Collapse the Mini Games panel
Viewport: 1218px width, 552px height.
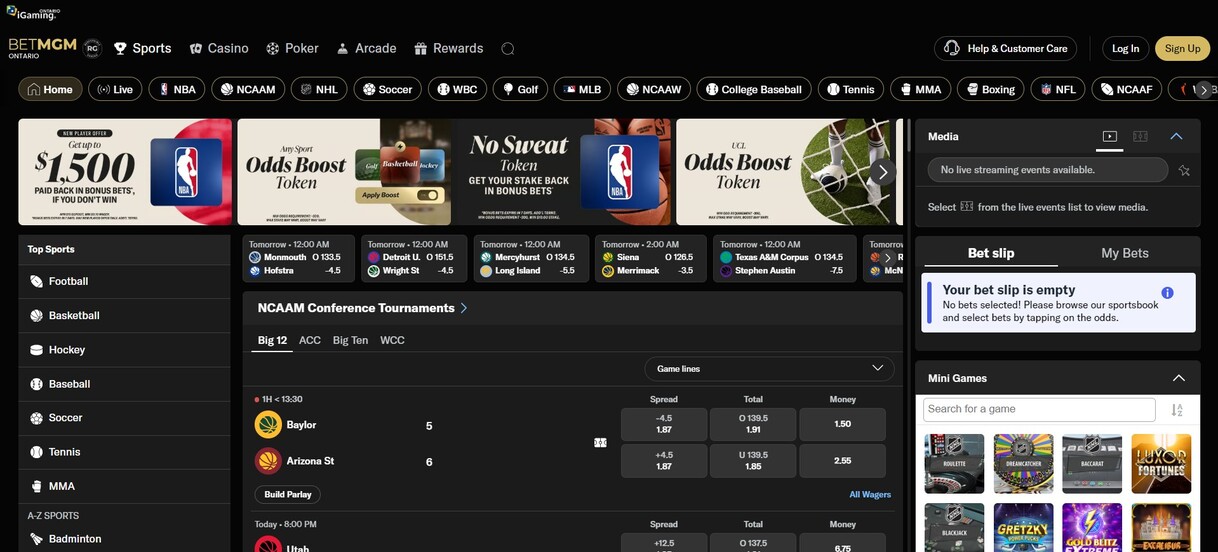click(x=1179, y=378)
